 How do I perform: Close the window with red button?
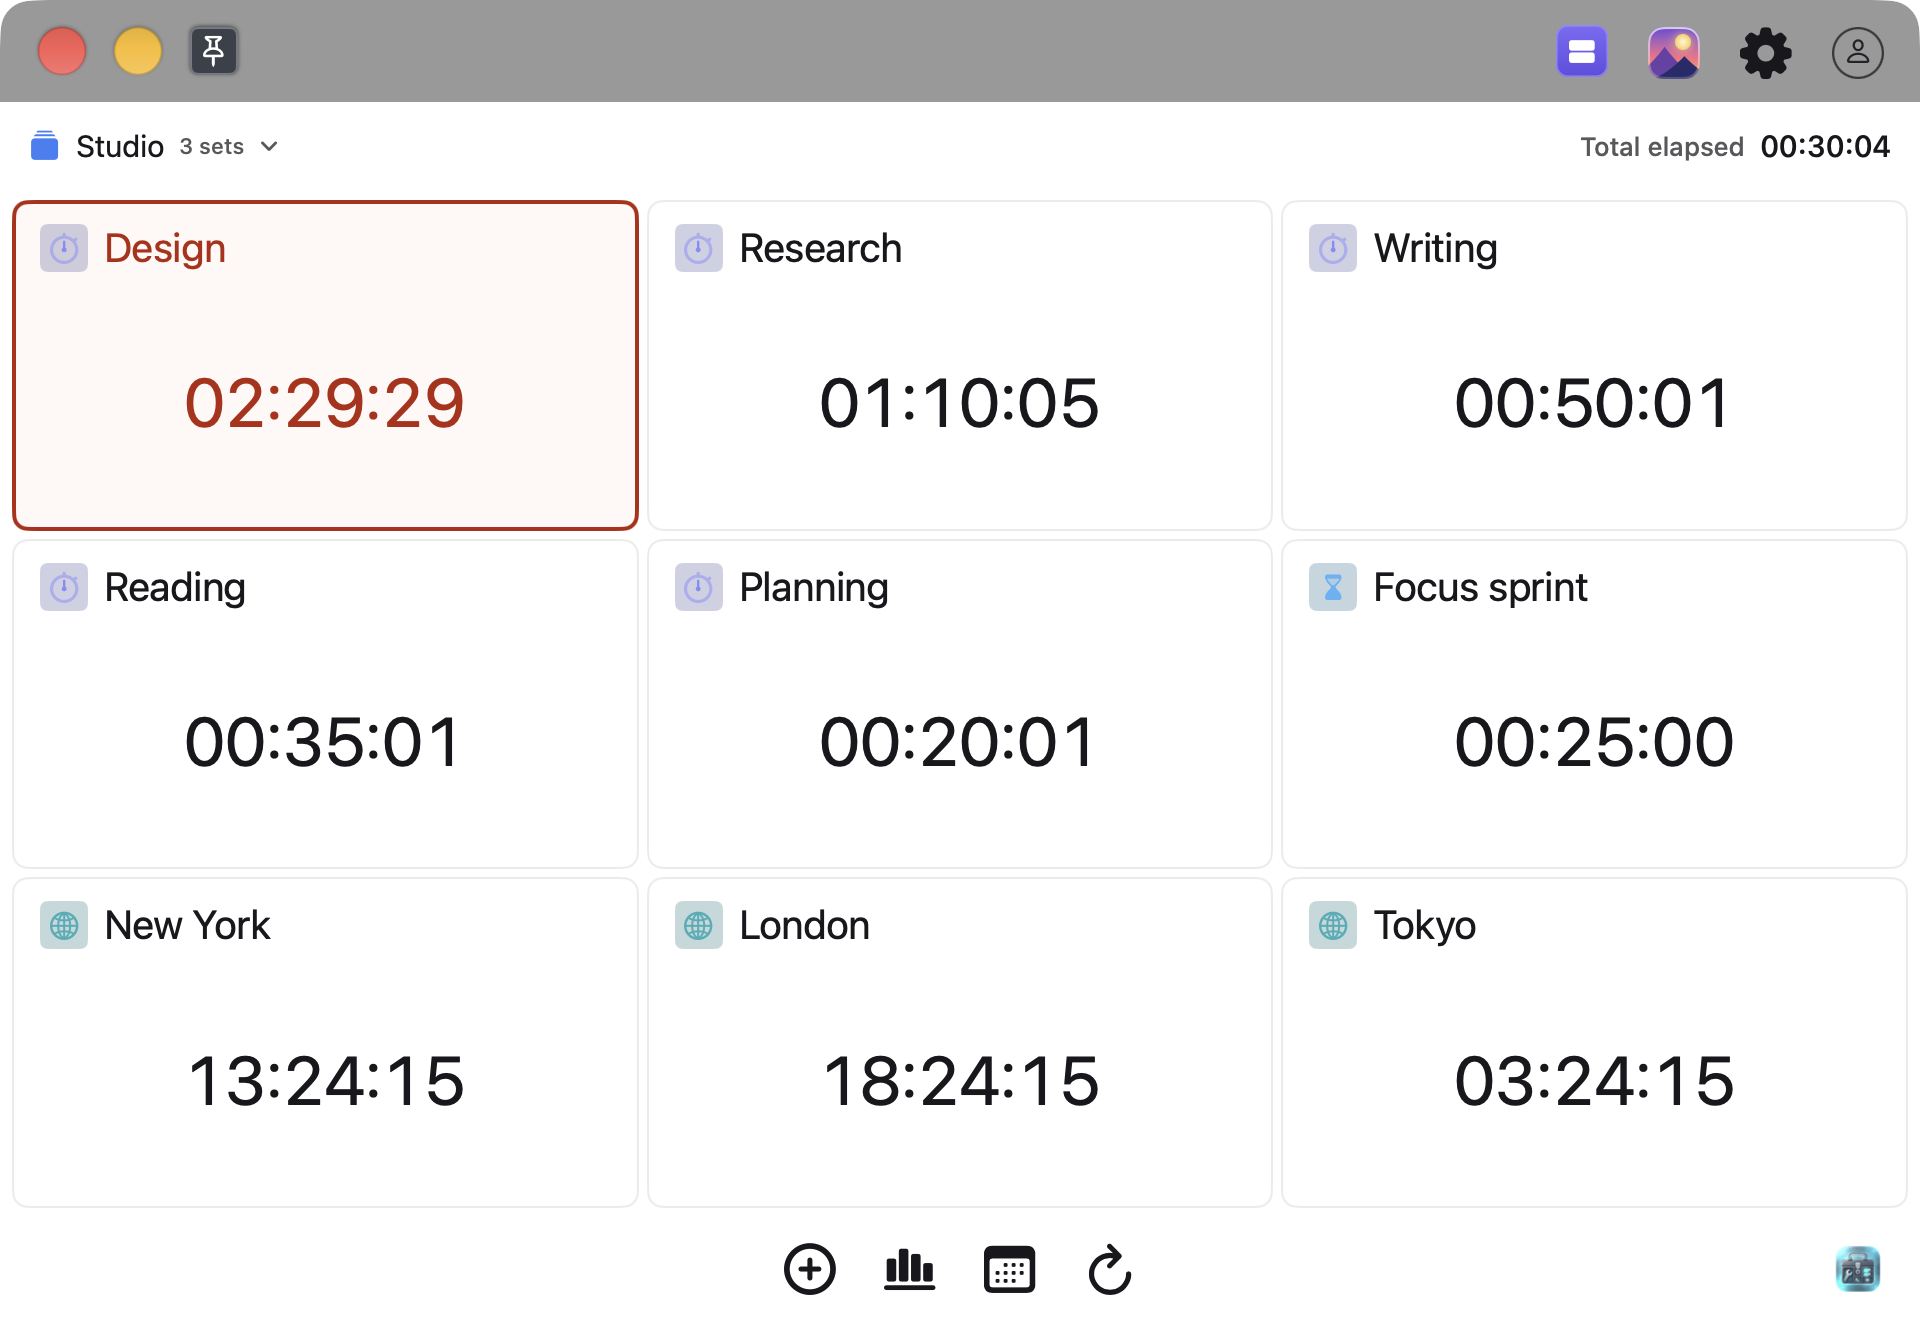[62, 51]
